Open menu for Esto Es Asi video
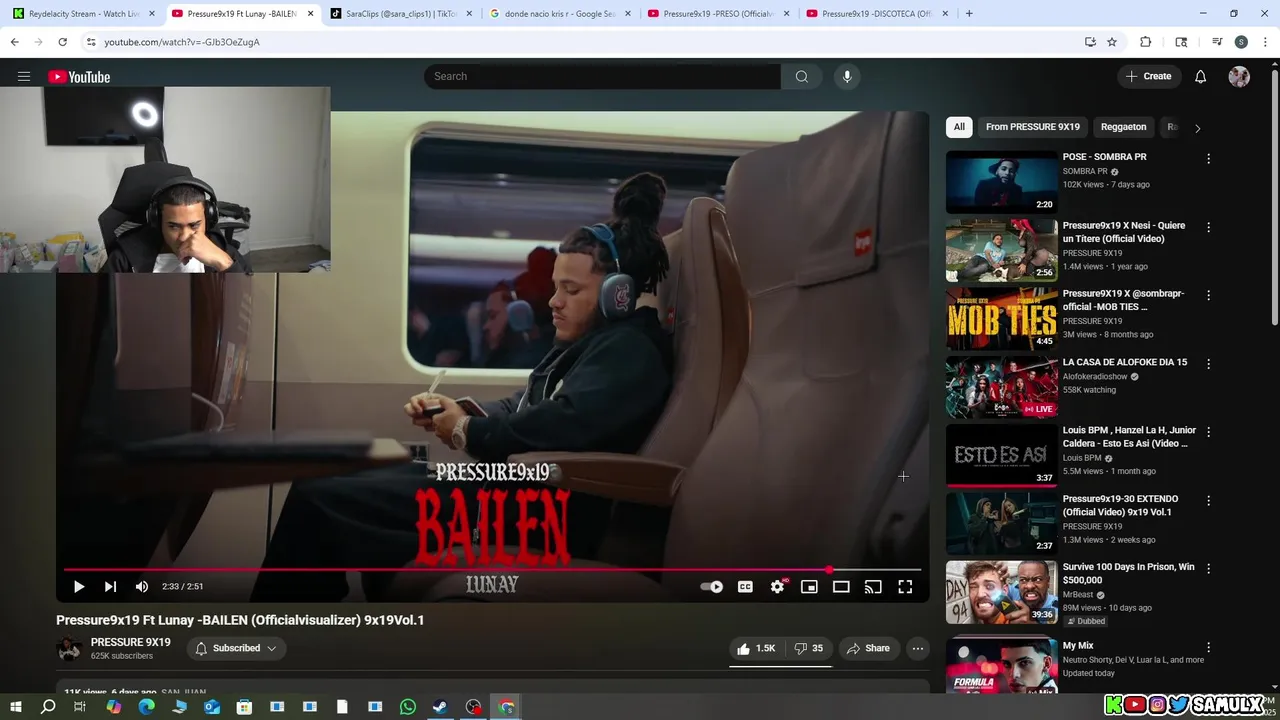The height and width of the screenshot is (720, 1280). (x=1208, y=432)
